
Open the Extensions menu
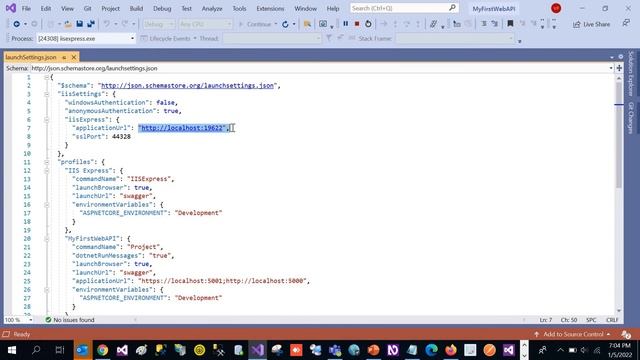click(270, 8)
